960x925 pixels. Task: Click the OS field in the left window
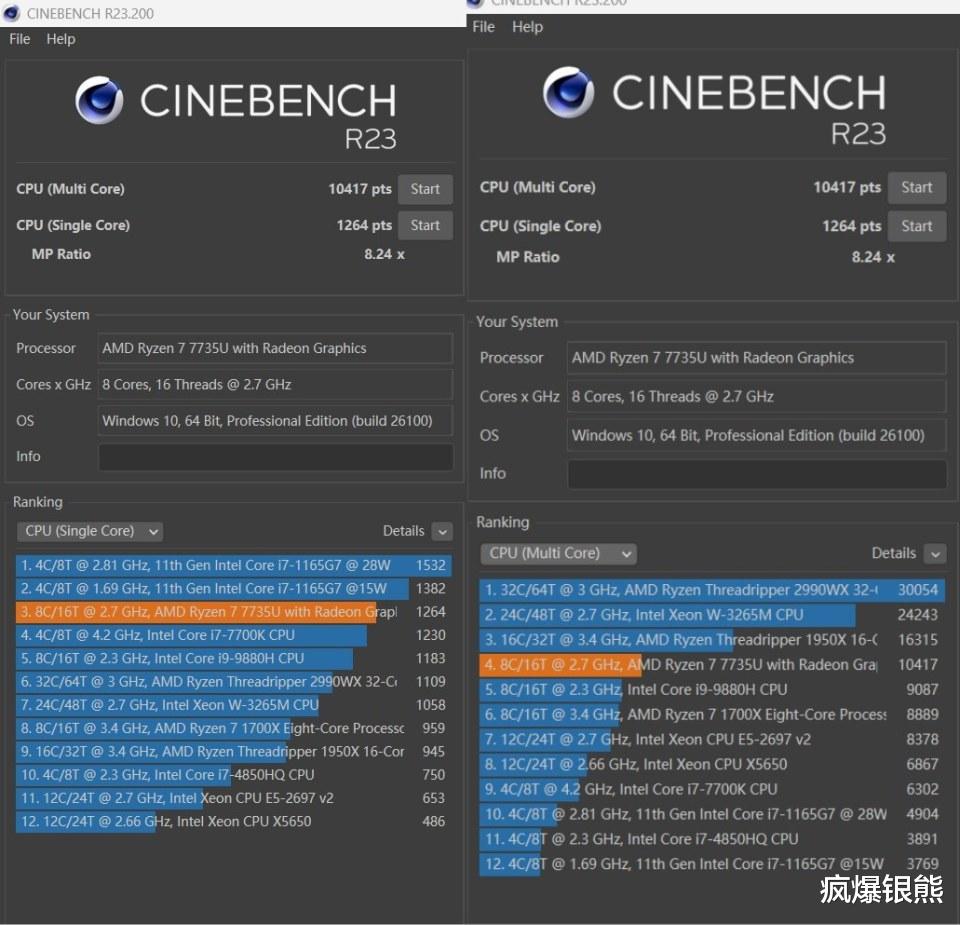275,421
